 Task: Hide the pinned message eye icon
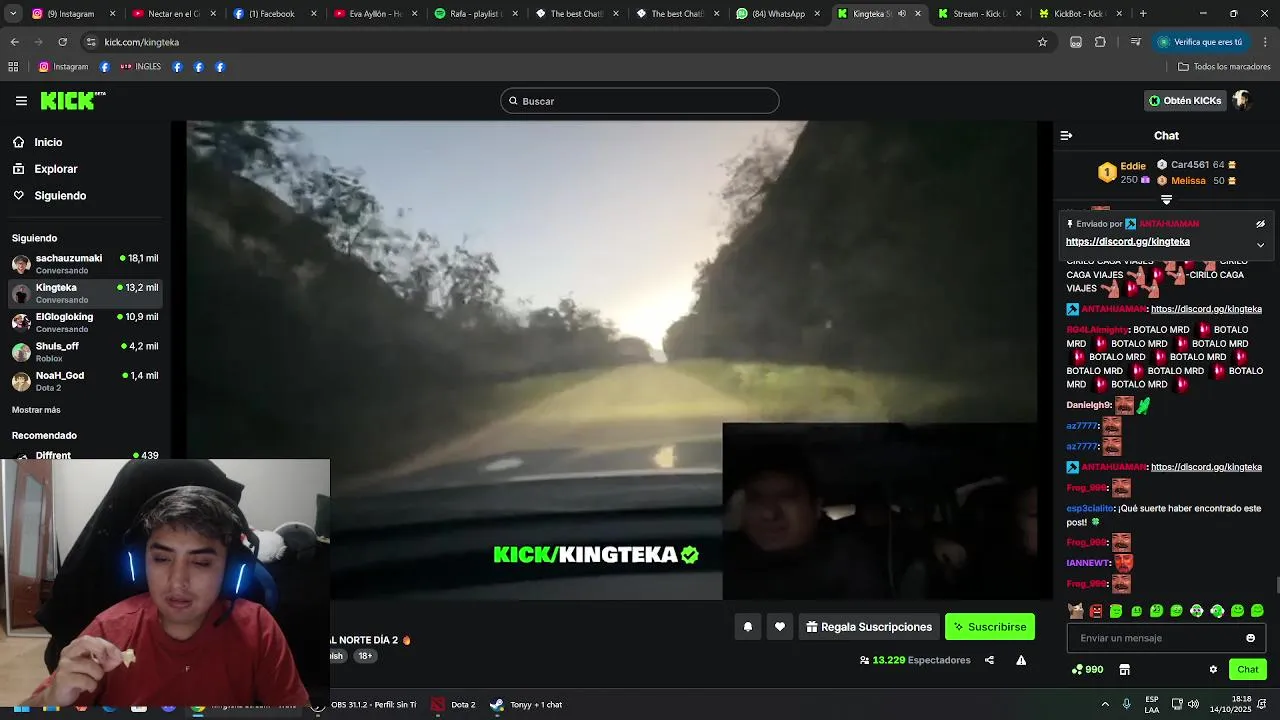pos(1260,224)
